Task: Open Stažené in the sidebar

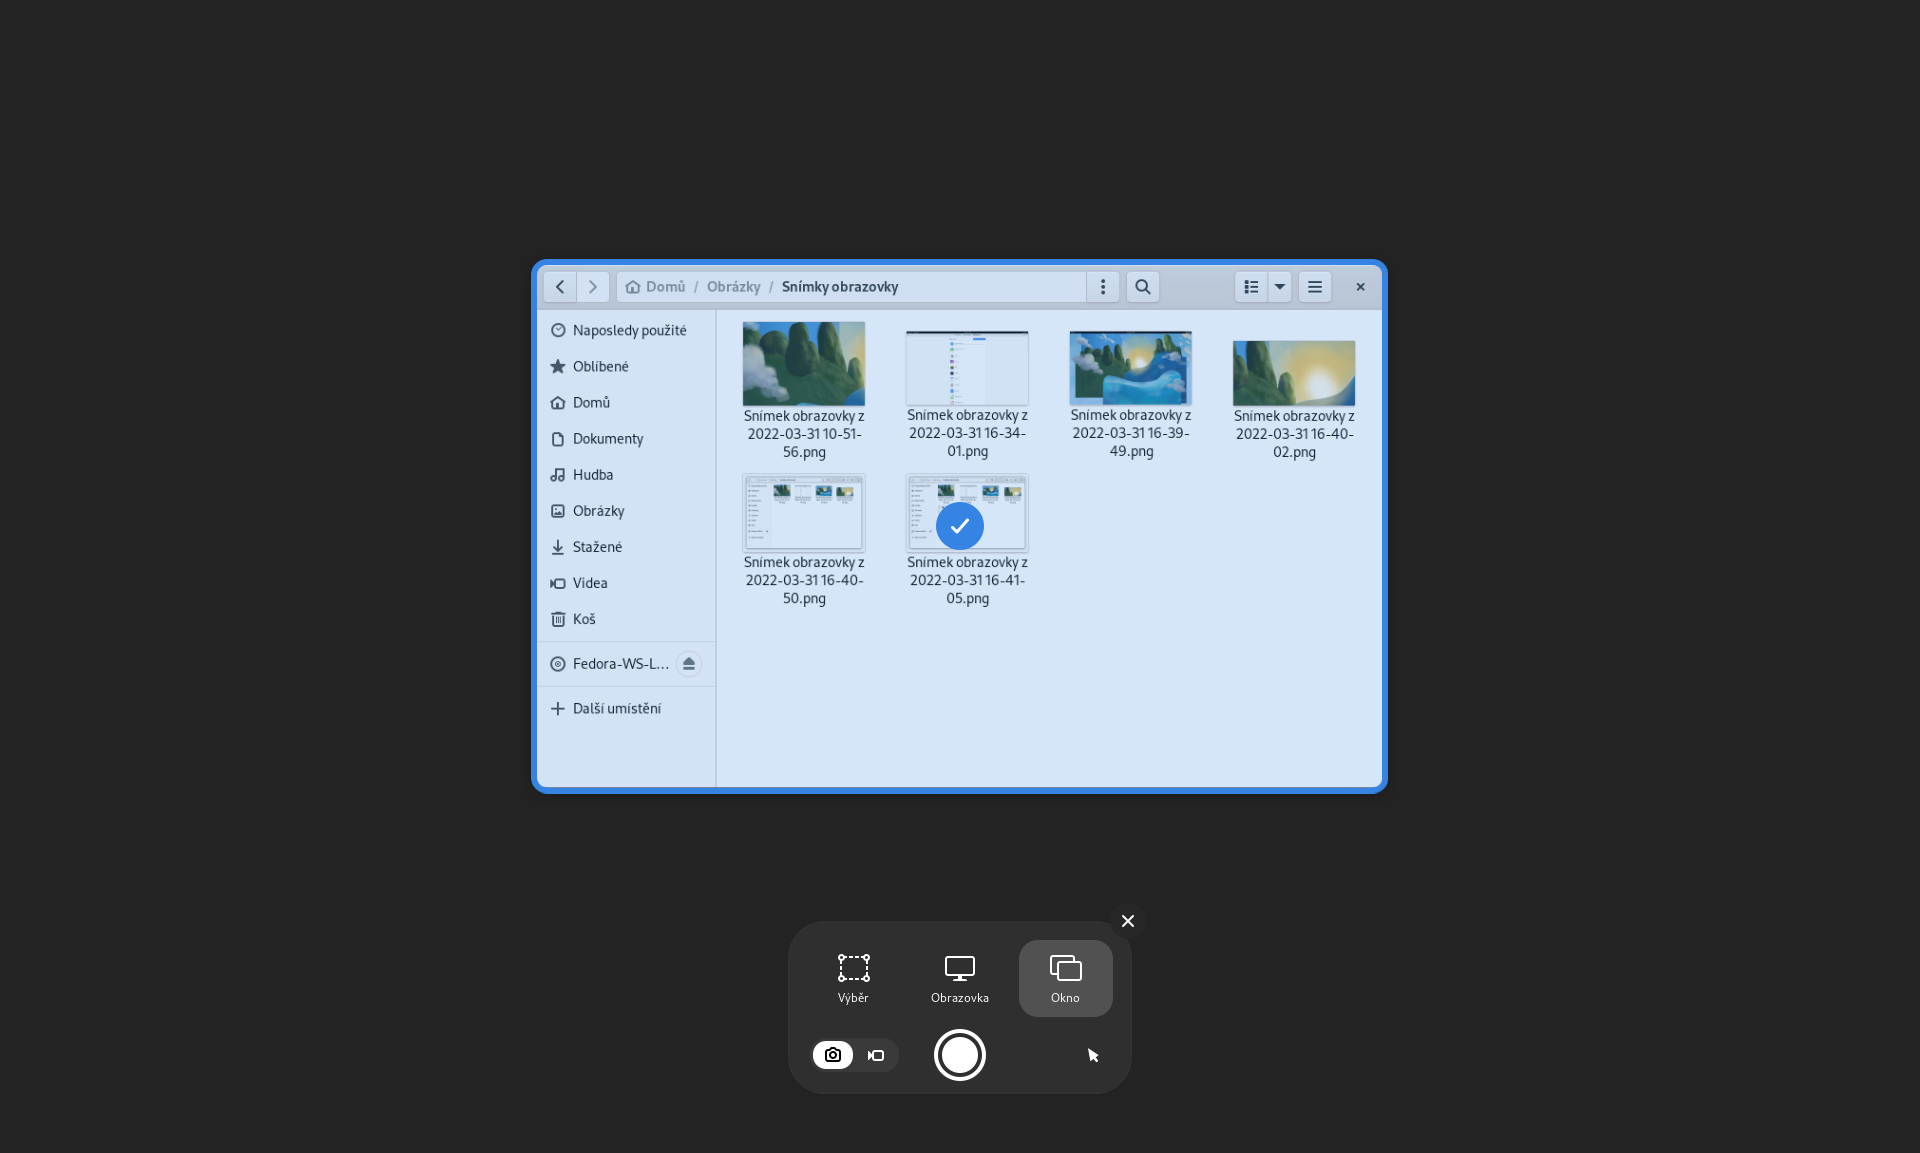Action: point(597,547)
